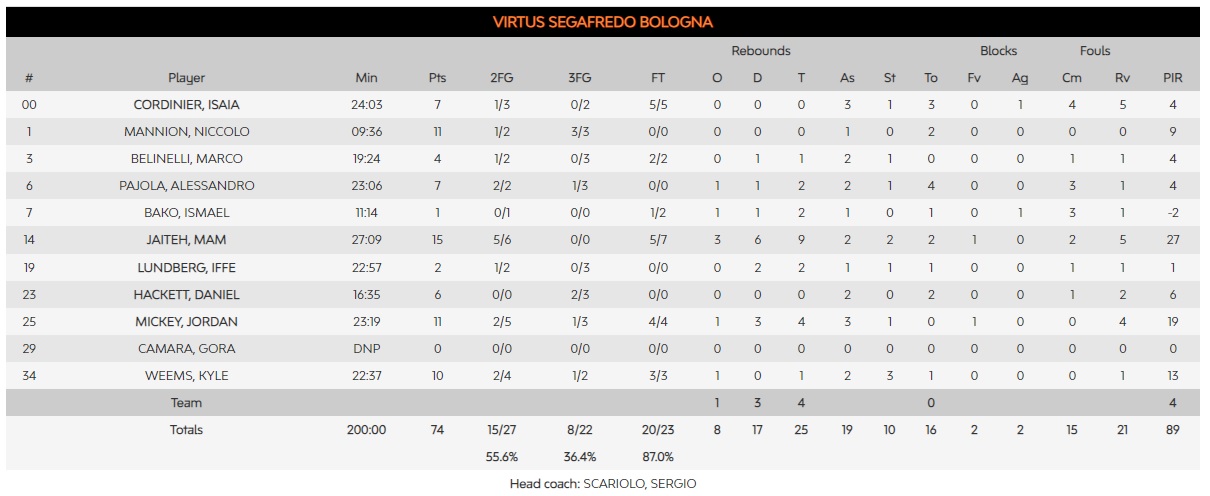Select MANNION, NICCOLO player row name

pos(186,132)
